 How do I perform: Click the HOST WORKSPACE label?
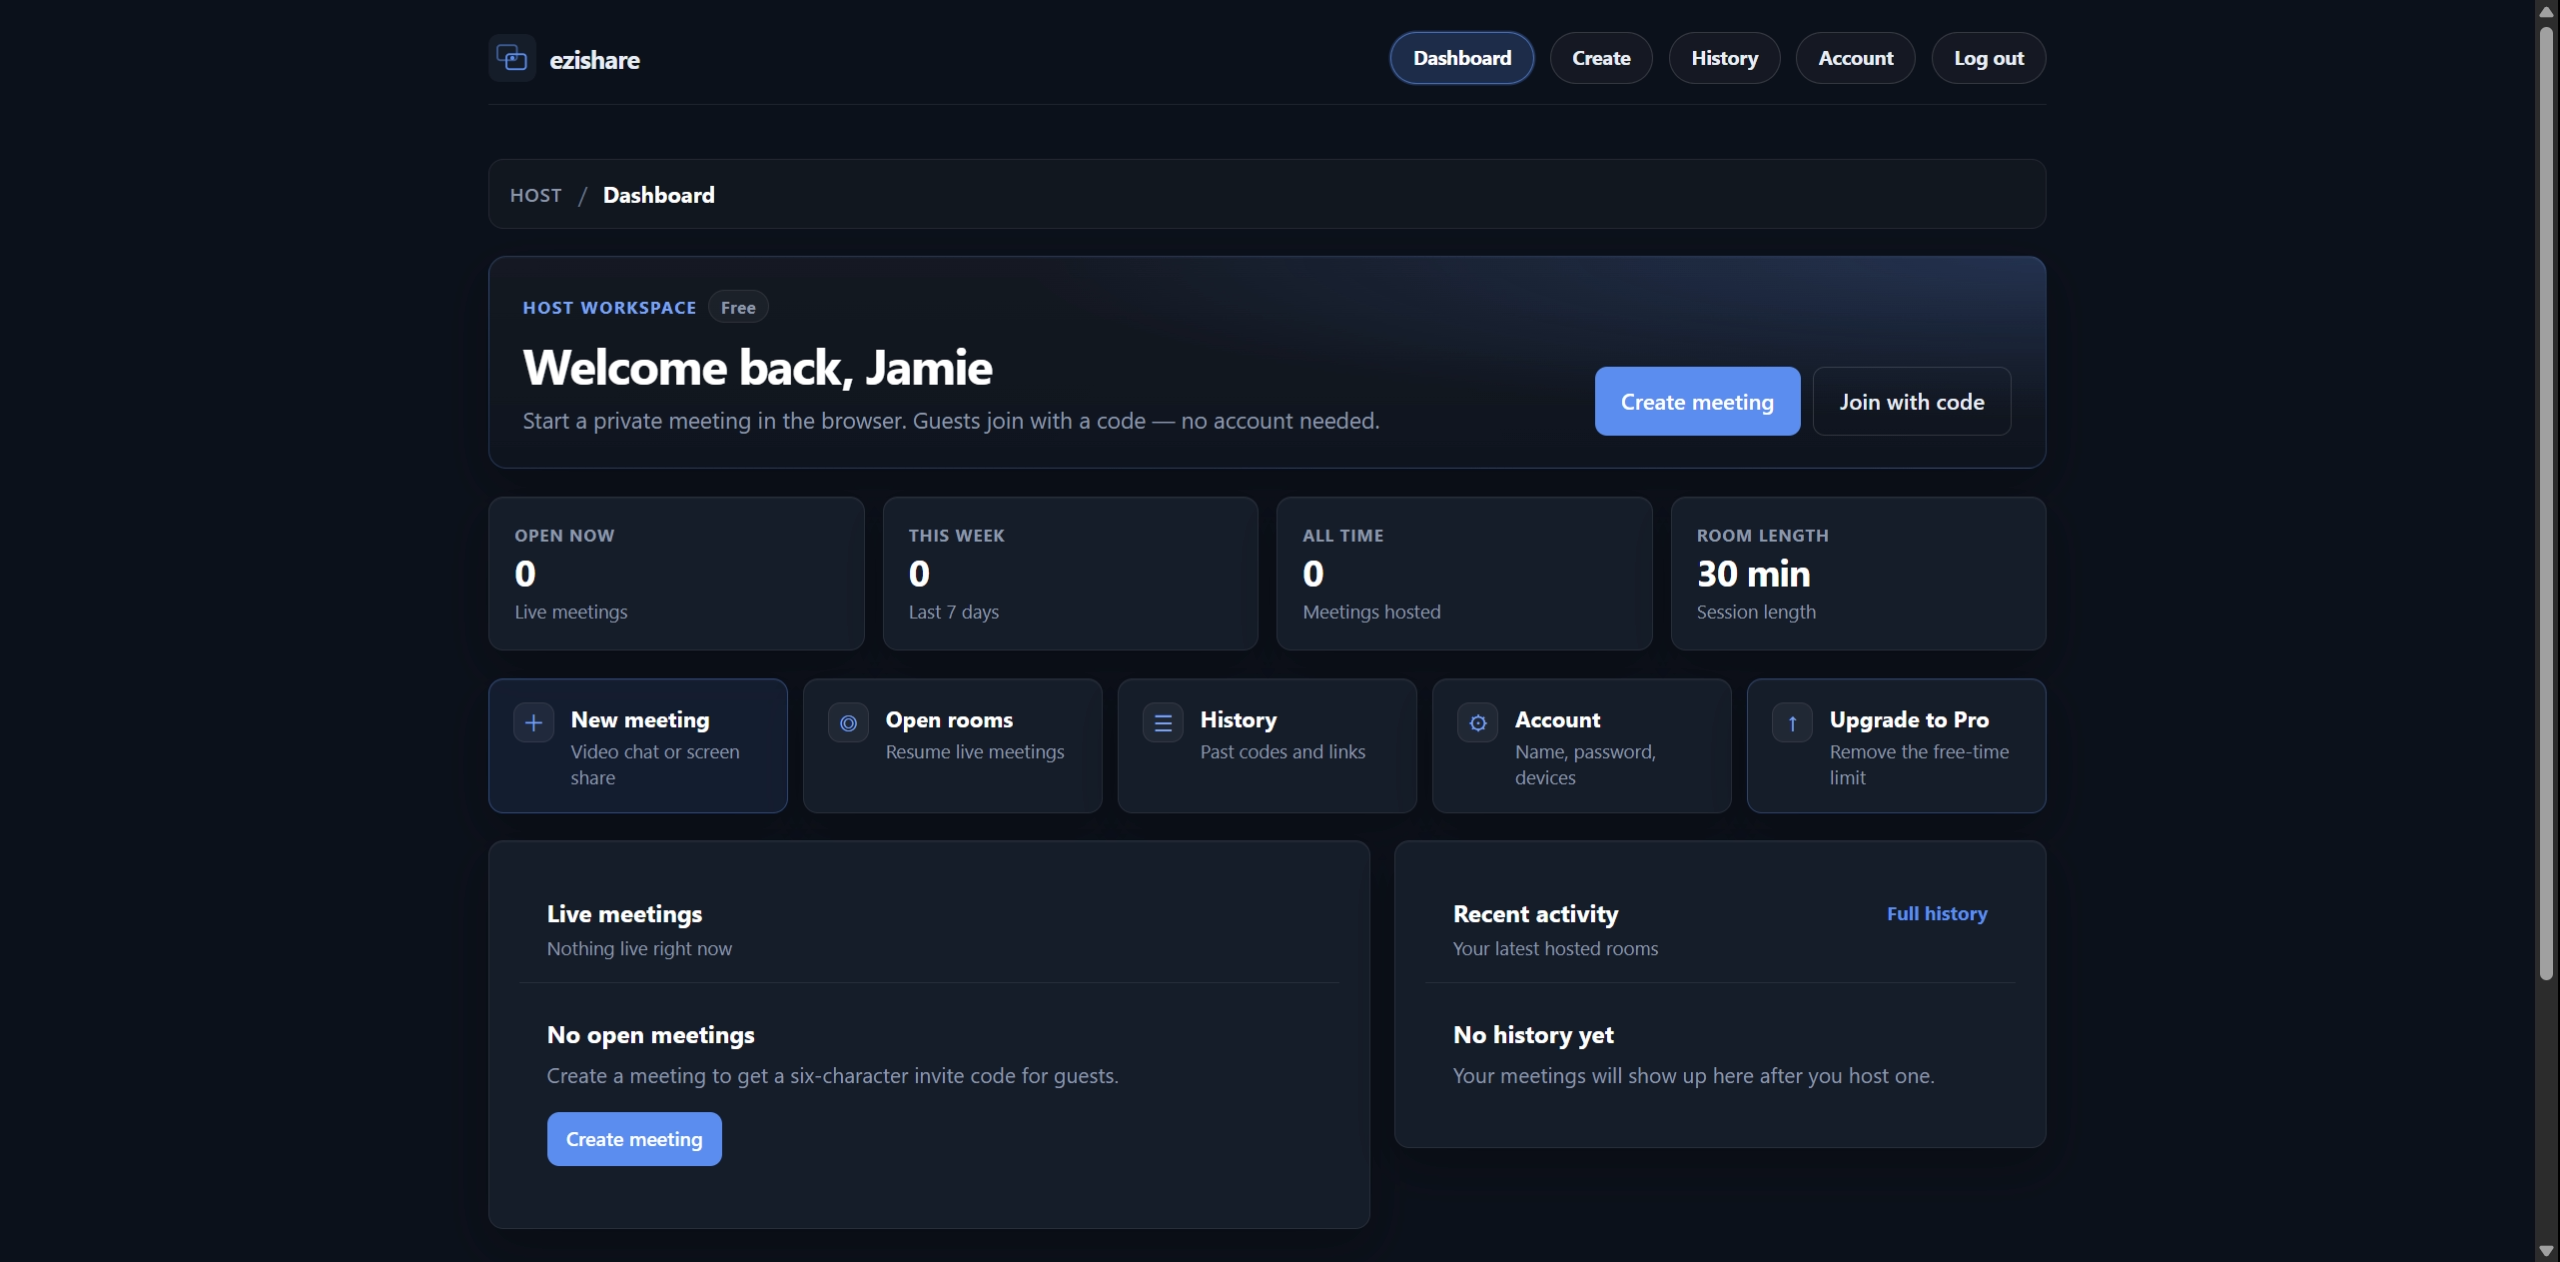[x=609, y=308]
